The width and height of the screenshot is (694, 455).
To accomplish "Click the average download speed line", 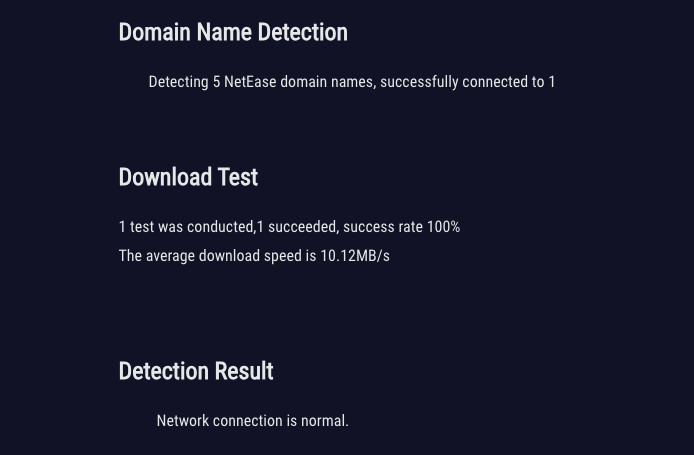I will click(254, 256).
